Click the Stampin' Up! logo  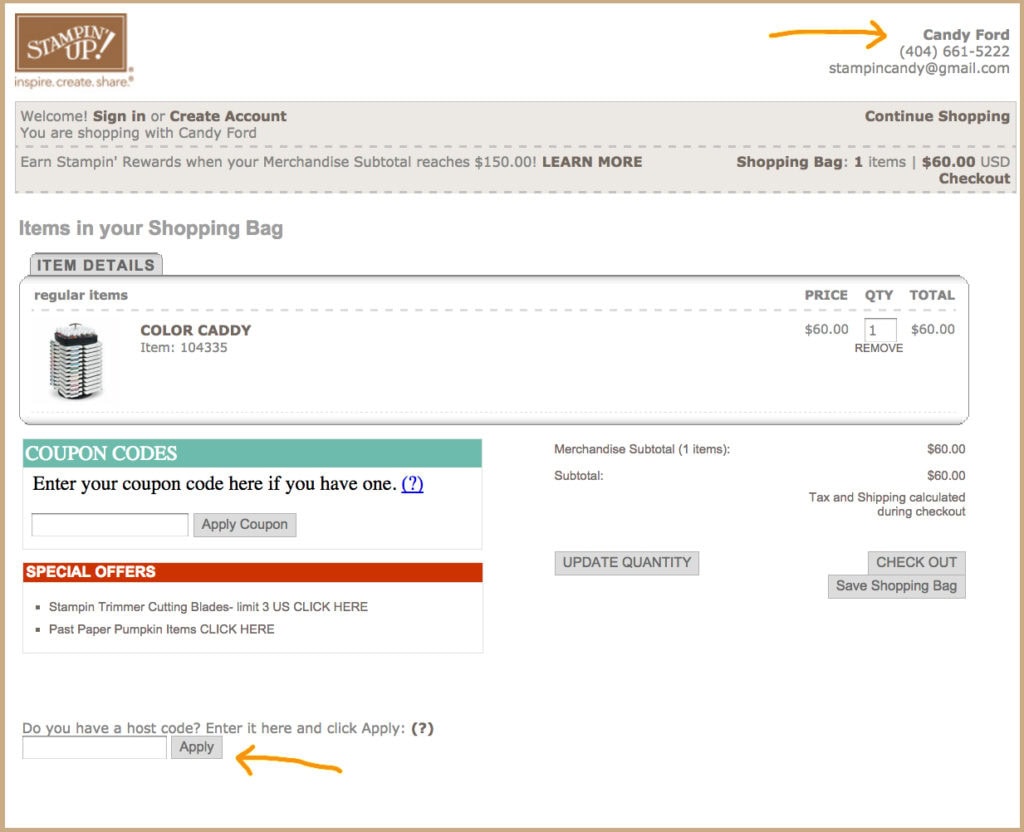(71, 49)
